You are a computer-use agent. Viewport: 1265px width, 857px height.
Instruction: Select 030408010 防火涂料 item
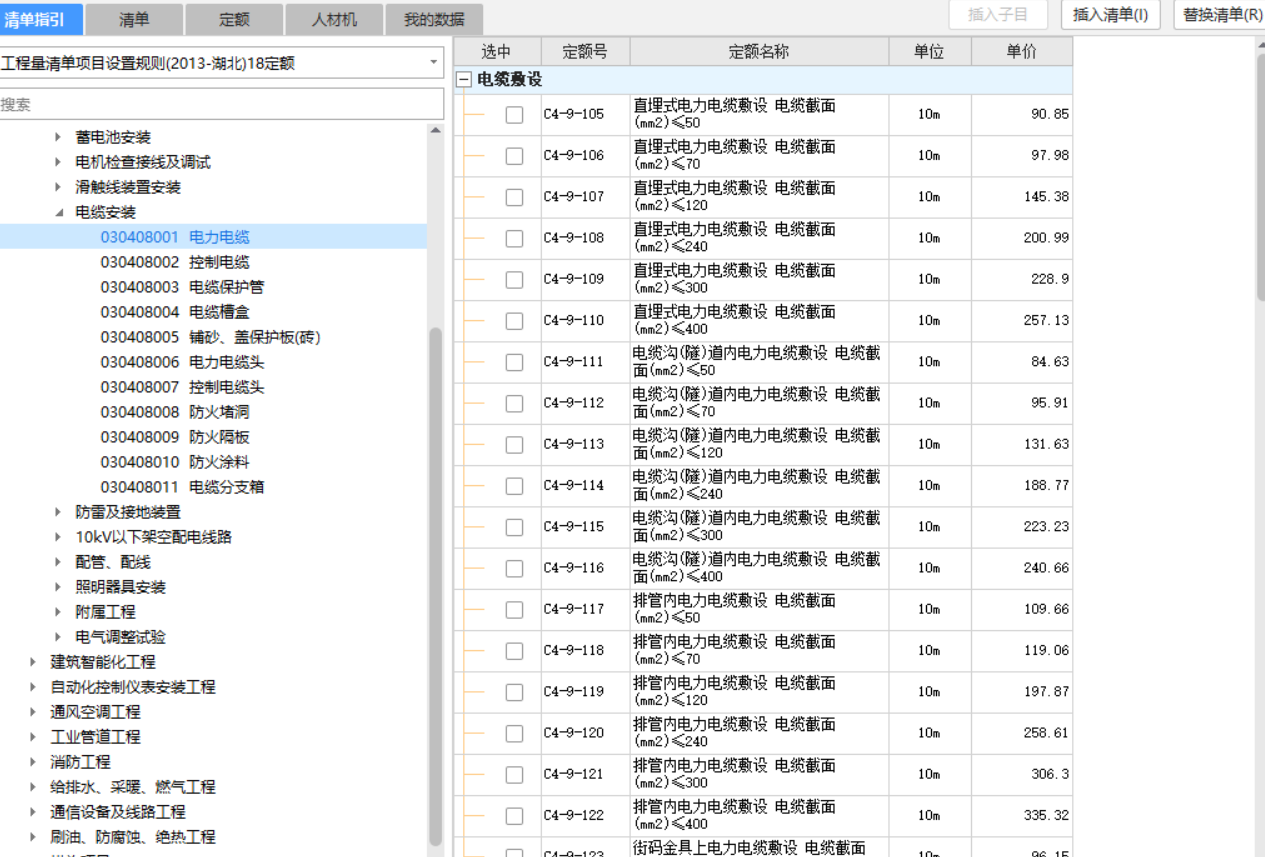[175, 463]
